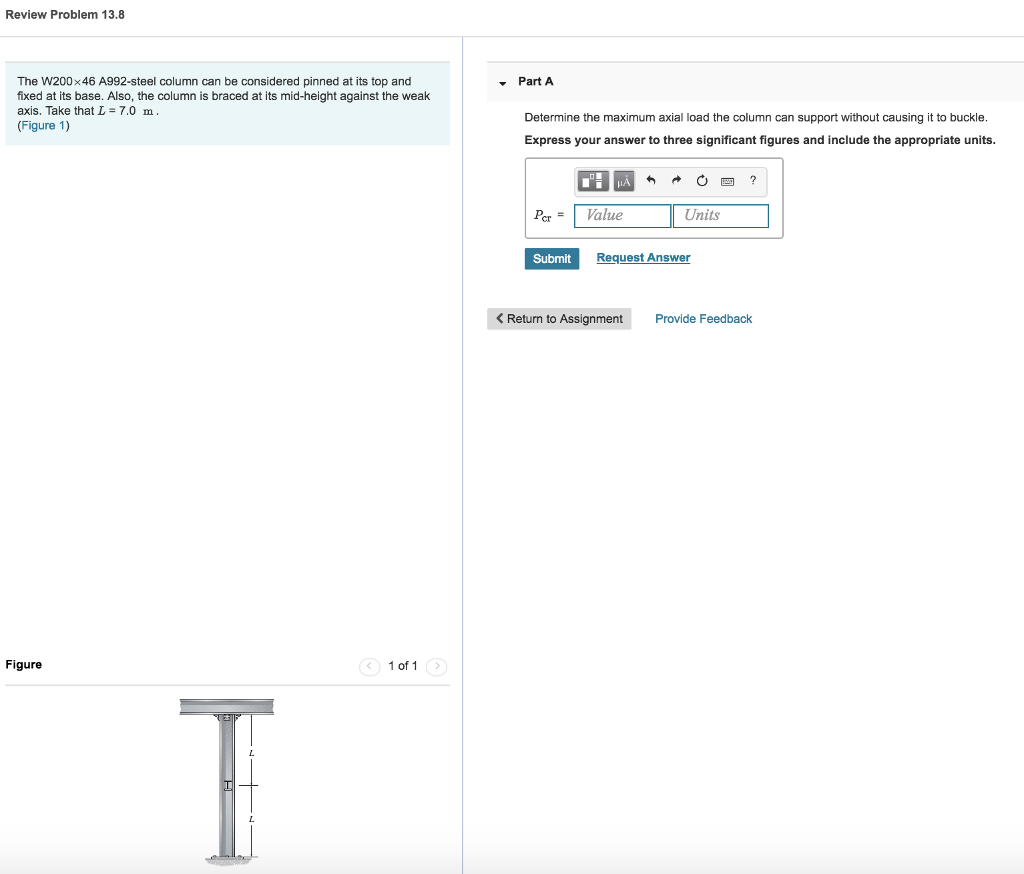Click inside the Value input field

click(x=622, y=215)
